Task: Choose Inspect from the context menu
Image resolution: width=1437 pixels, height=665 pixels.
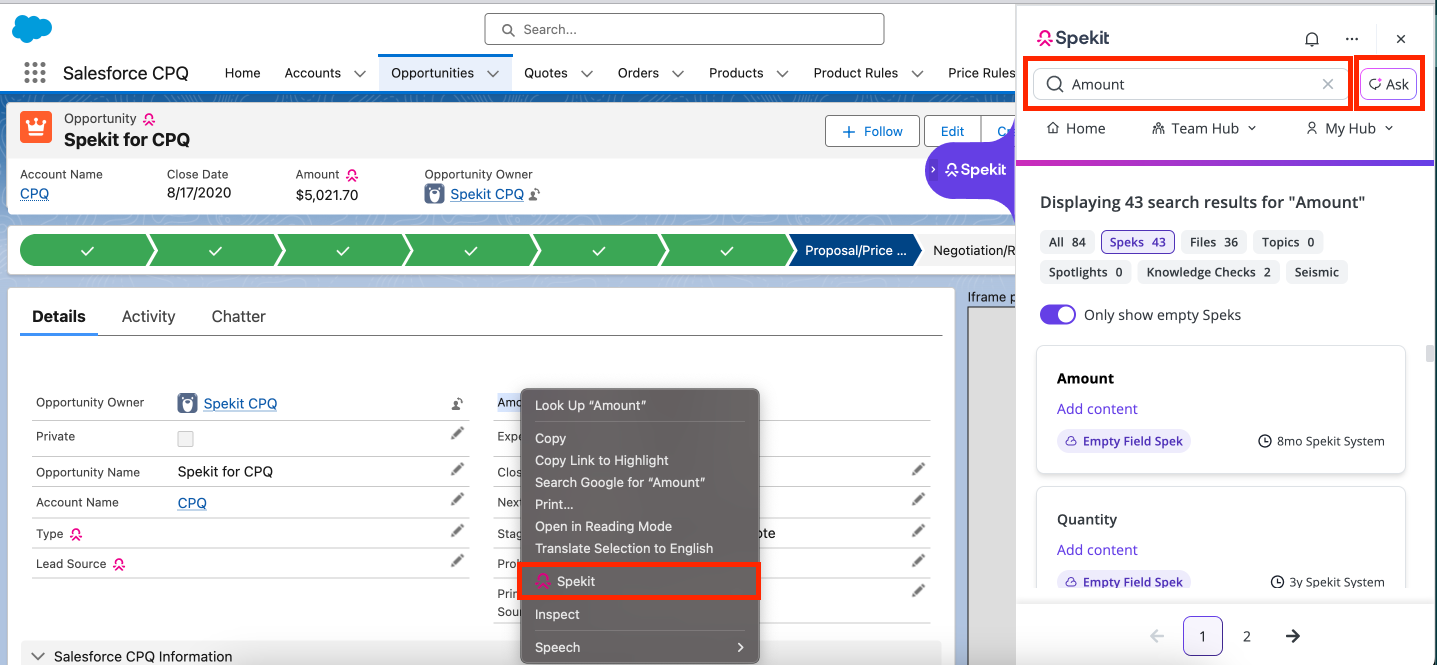Action: [639, 614]
